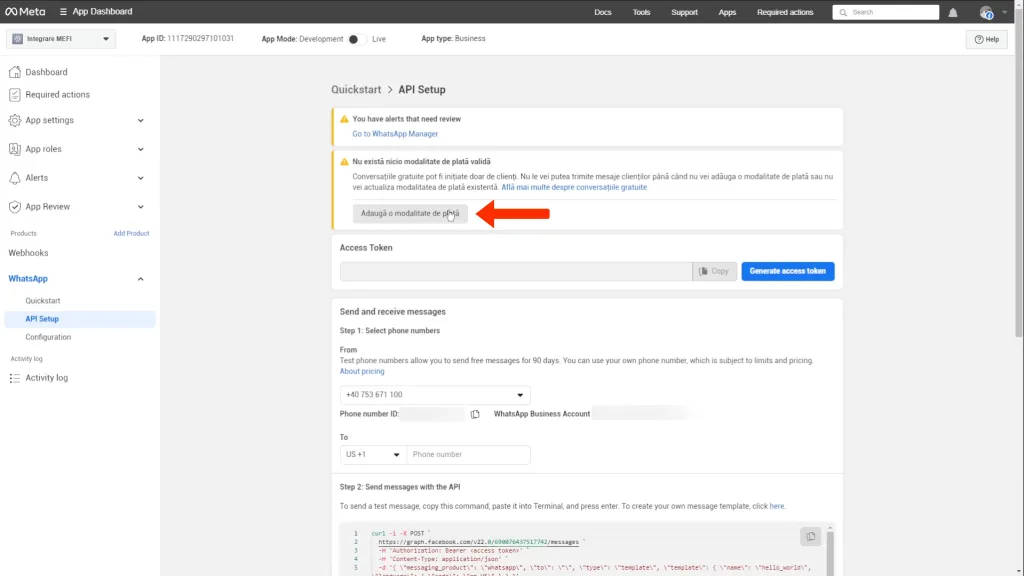This screenshot has width=1024, height=576.
Task: Click the code block scrollbar
Action: [830, 552]
